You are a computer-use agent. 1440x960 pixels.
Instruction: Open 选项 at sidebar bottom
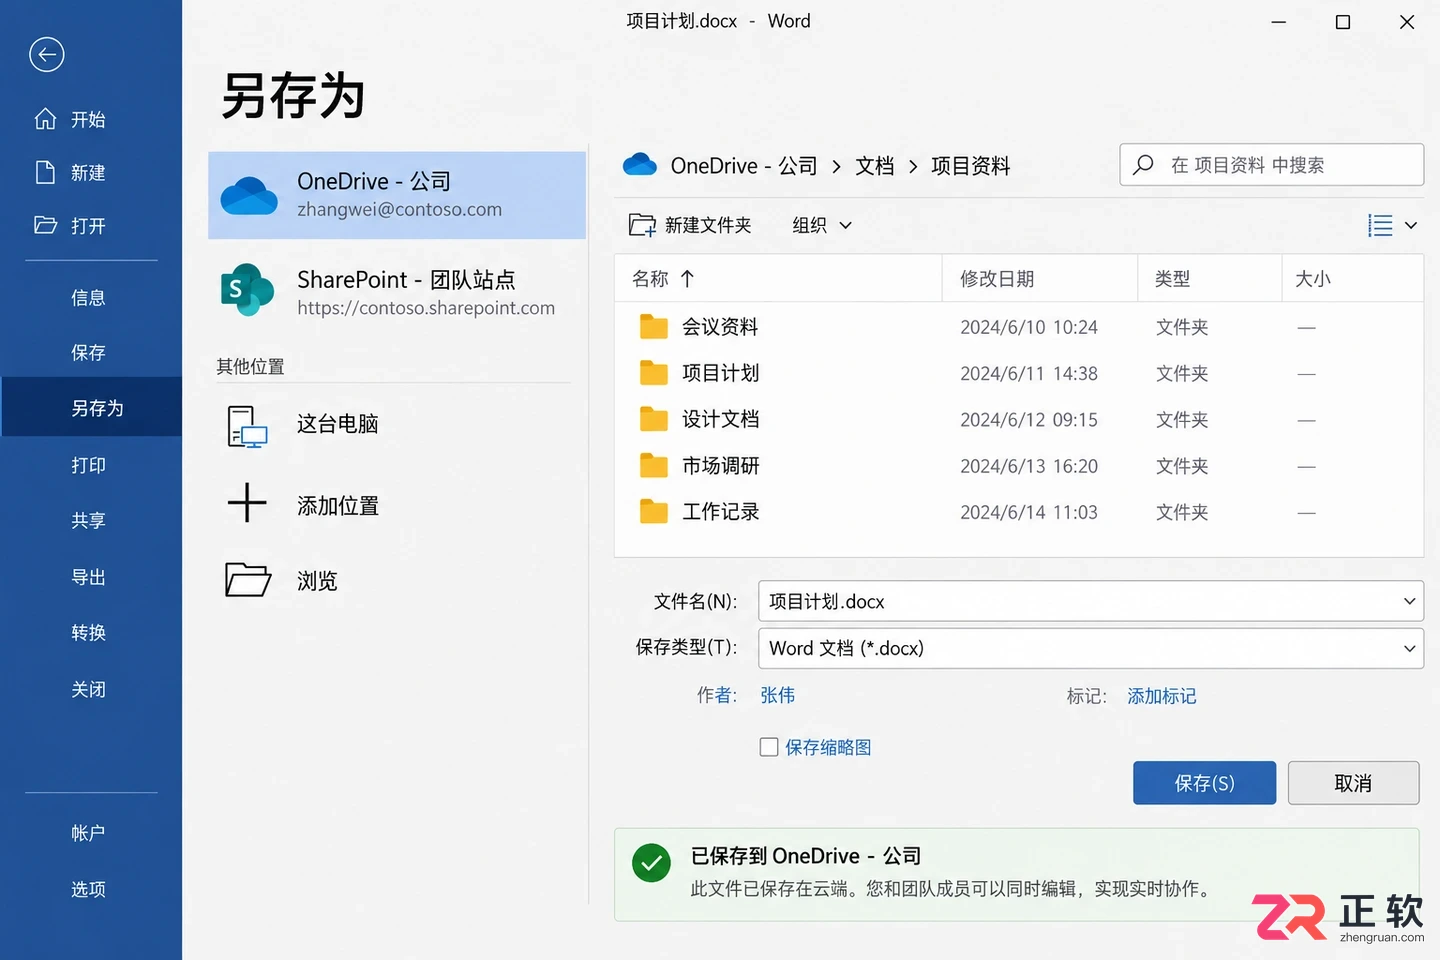pos(88,889)
